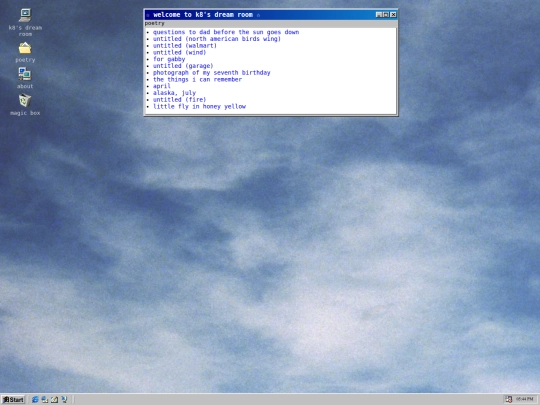Click the Start button on the taskbar

point(13,399)
